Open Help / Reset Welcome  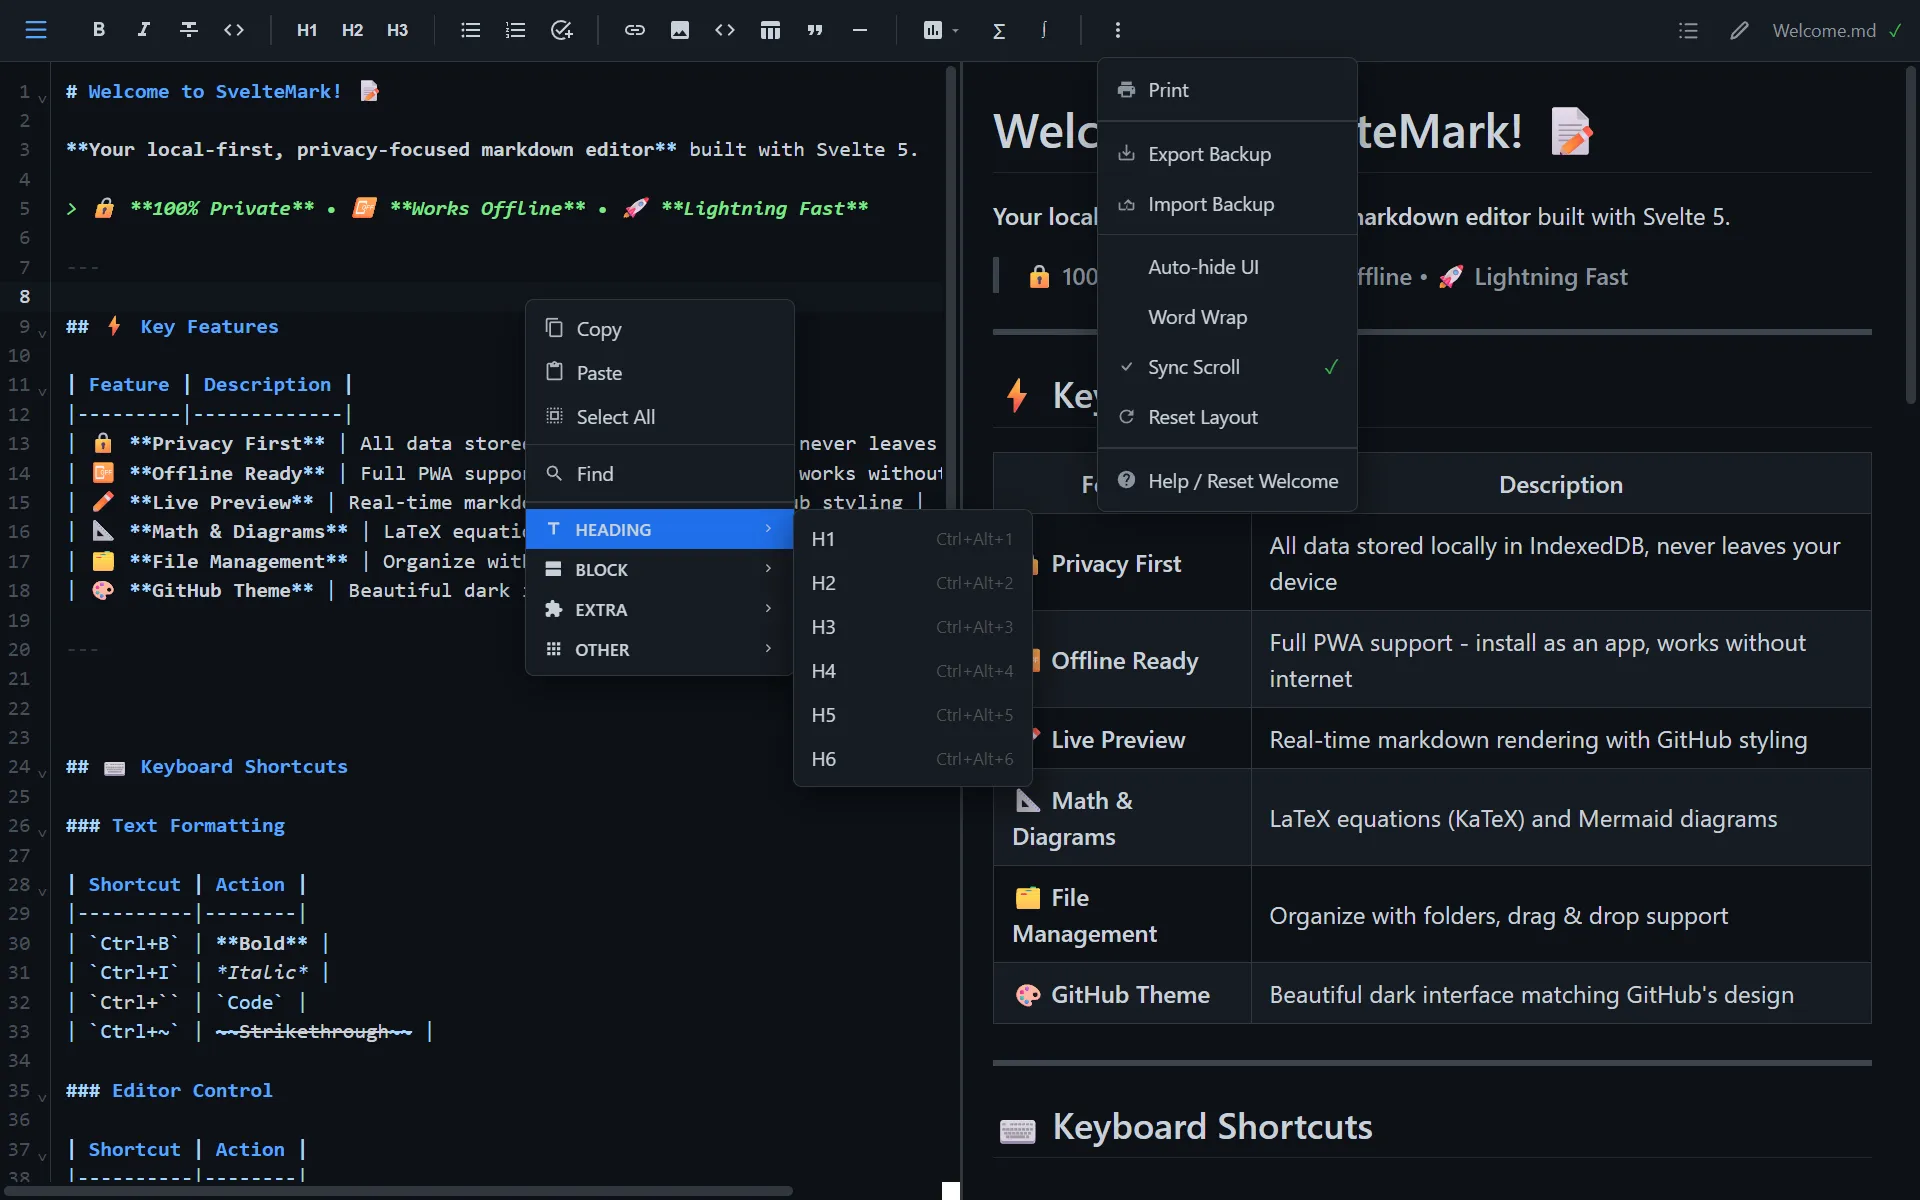1227,481
